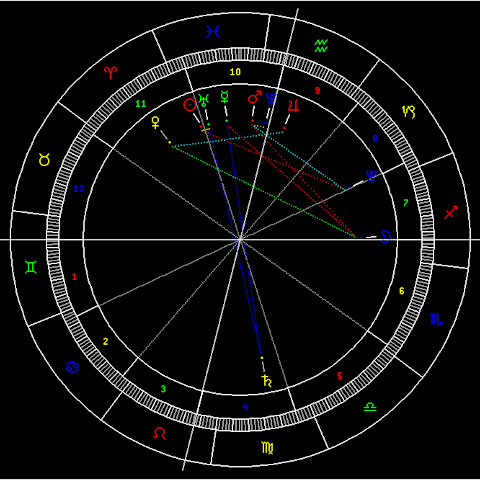Select the green Aquarius wave symbol
This screenshot has height=480, width=480.
(321, 46)
